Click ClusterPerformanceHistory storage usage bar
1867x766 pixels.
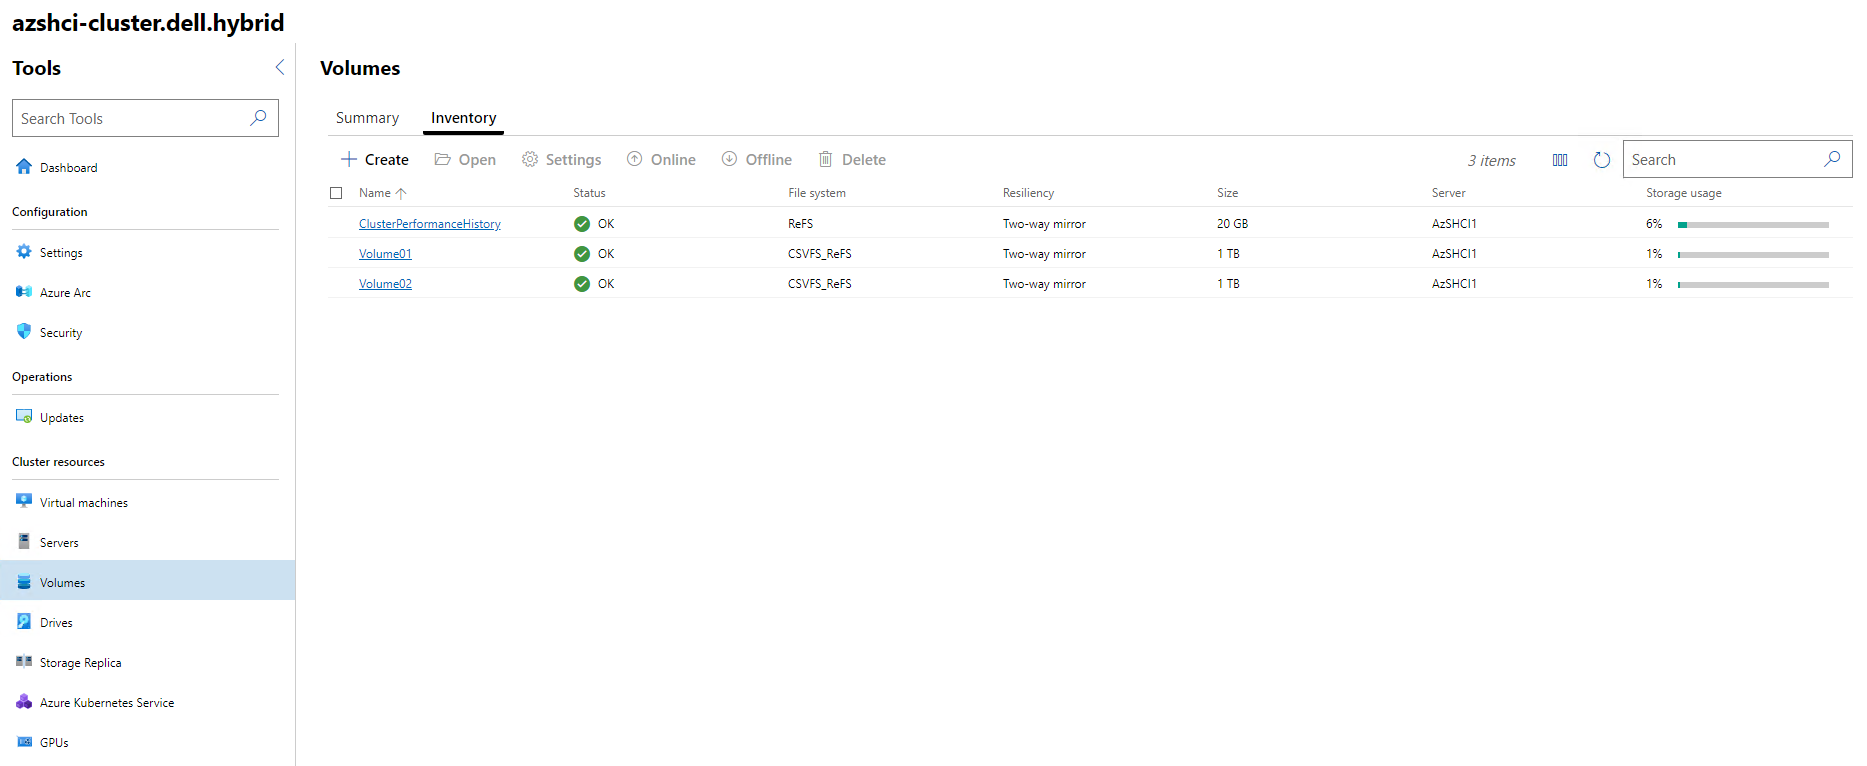1752,225
